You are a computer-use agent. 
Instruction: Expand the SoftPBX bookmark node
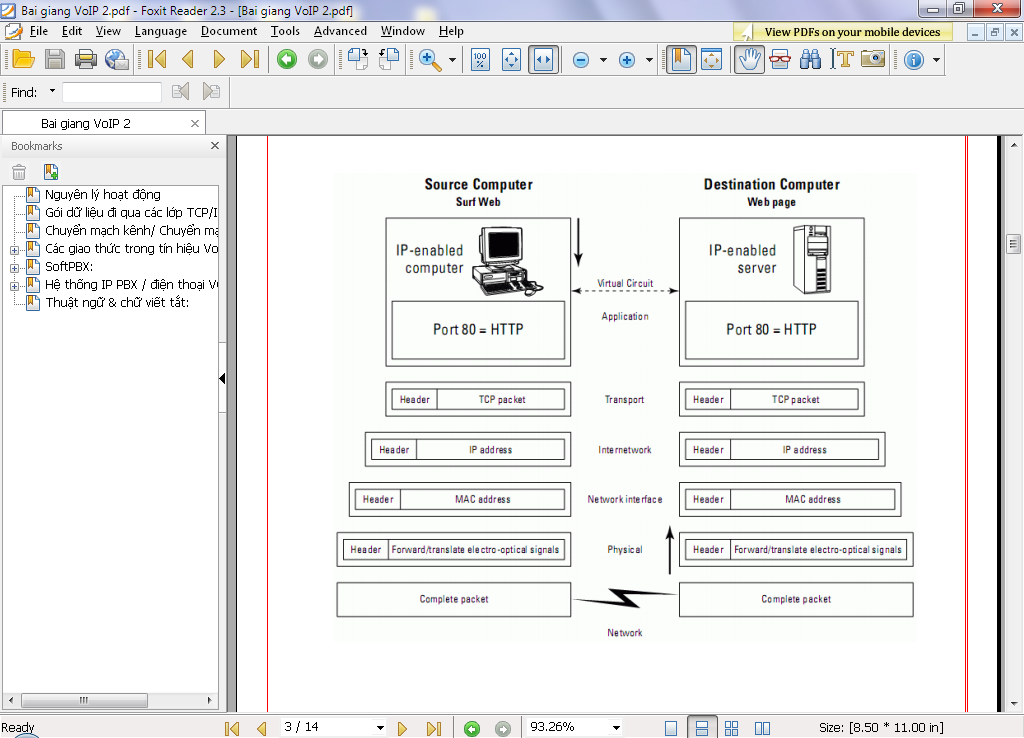pos(14,267)
